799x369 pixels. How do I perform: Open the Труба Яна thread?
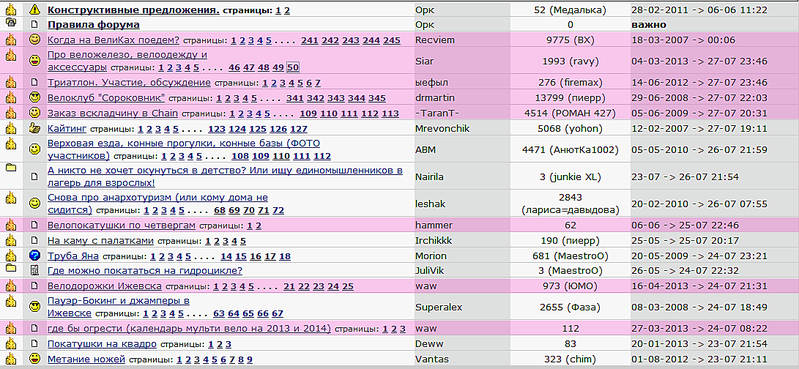tap(73, 256)
